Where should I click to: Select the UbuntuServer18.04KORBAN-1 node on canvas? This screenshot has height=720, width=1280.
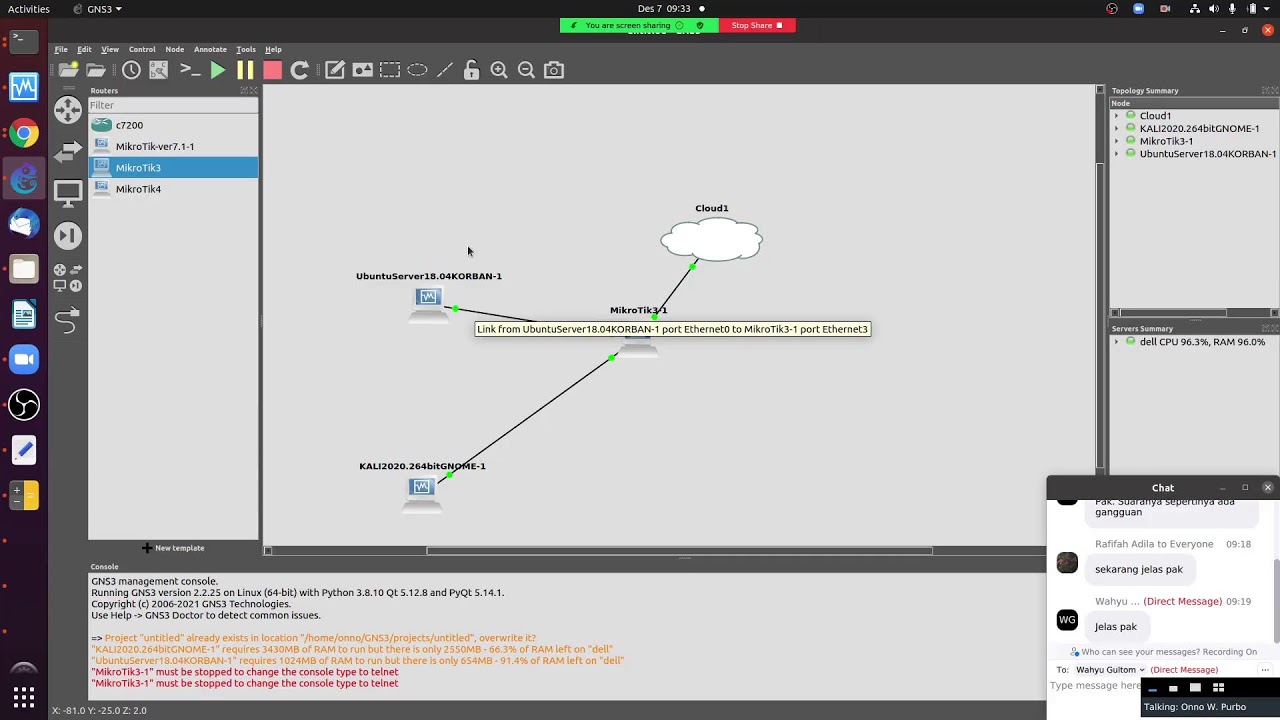pos(428,303)
